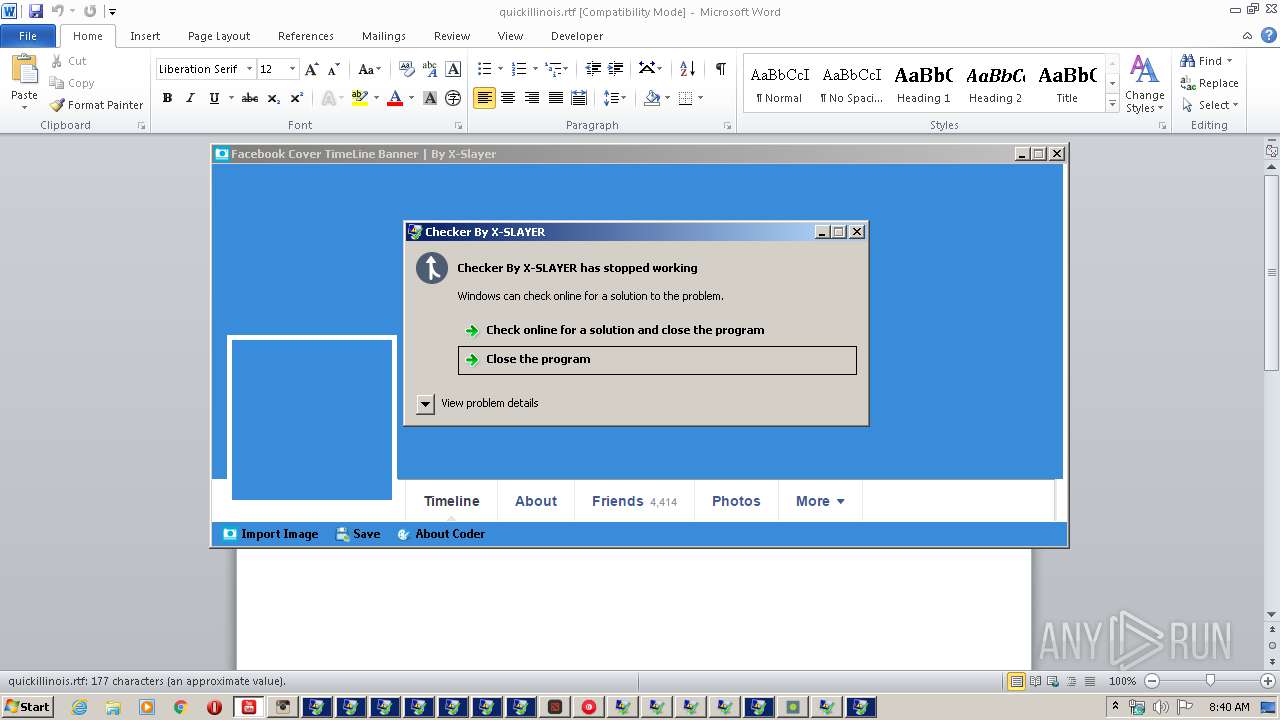The height and width of the screenshot is (720, 1280).
Task: Open the Photos tab in banner
Action: point(736,501)
